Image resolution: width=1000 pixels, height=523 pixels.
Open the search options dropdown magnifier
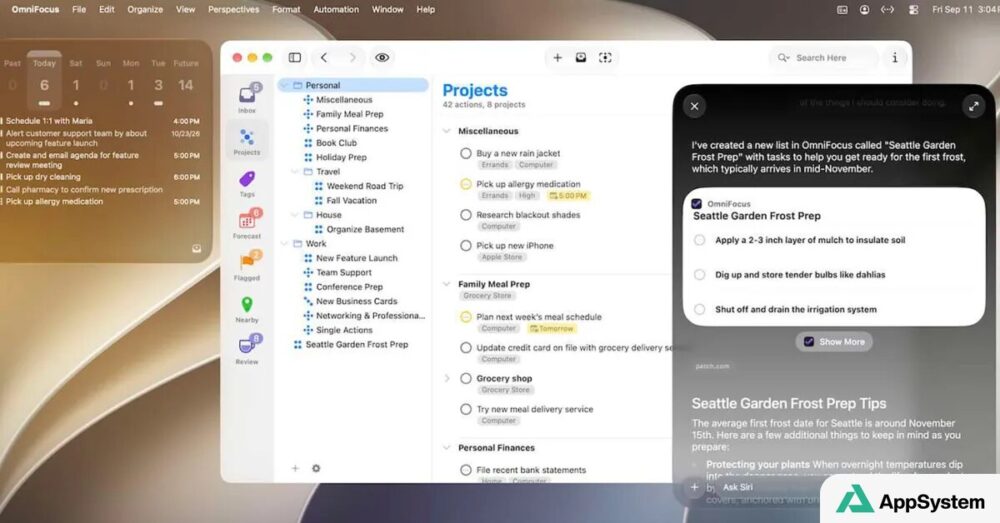[x=784, y=57]
